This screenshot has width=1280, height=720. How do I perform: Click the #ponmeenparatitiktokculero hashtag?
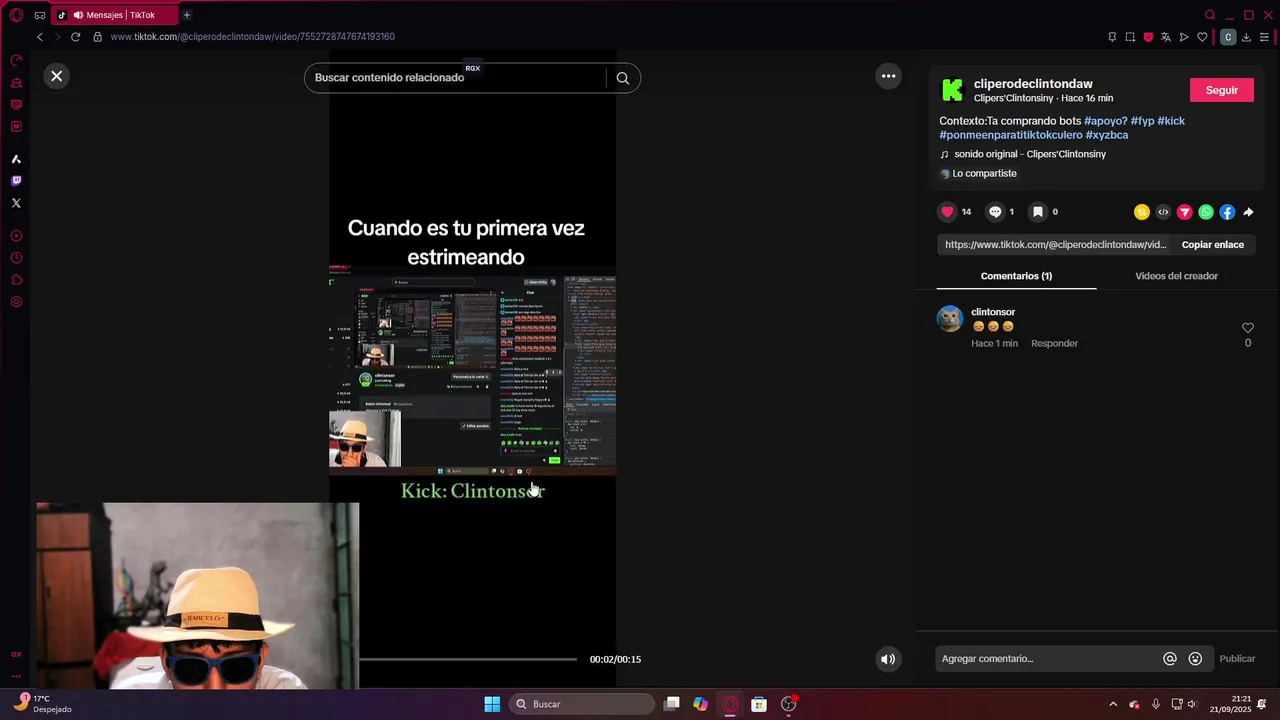pyautogui.click(x=1011, y=135)
